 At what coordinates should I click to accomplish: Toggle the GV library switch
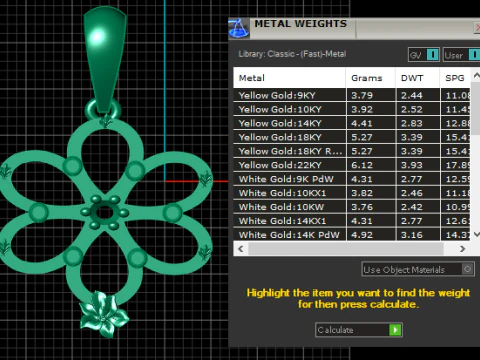[x=432, y=55]
